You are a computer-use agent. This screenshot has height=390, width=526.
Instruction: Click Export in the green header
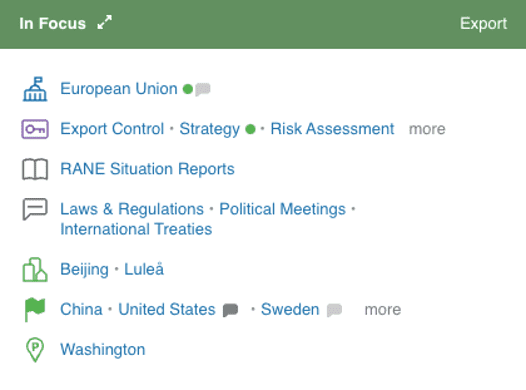click(x=483, y=23)
